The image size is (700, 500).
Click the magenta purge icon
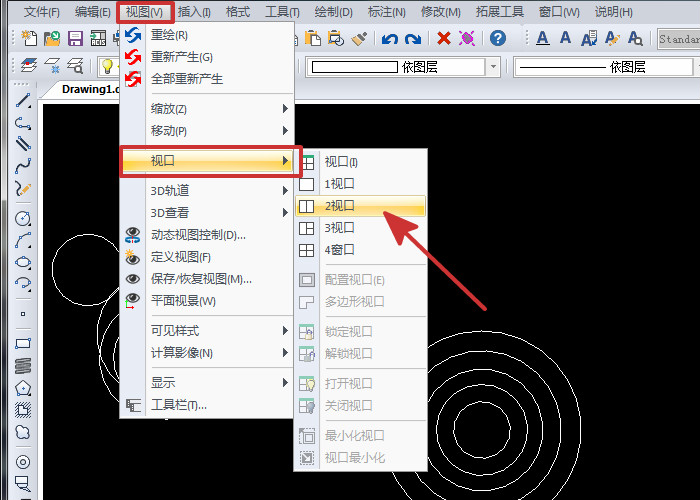(467, 38)
